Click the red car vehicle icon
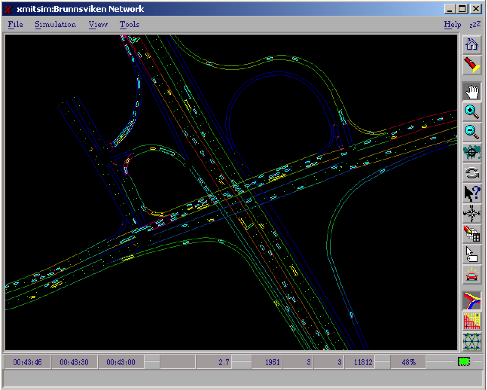487x390 pixels. click(x=472, y=275)
